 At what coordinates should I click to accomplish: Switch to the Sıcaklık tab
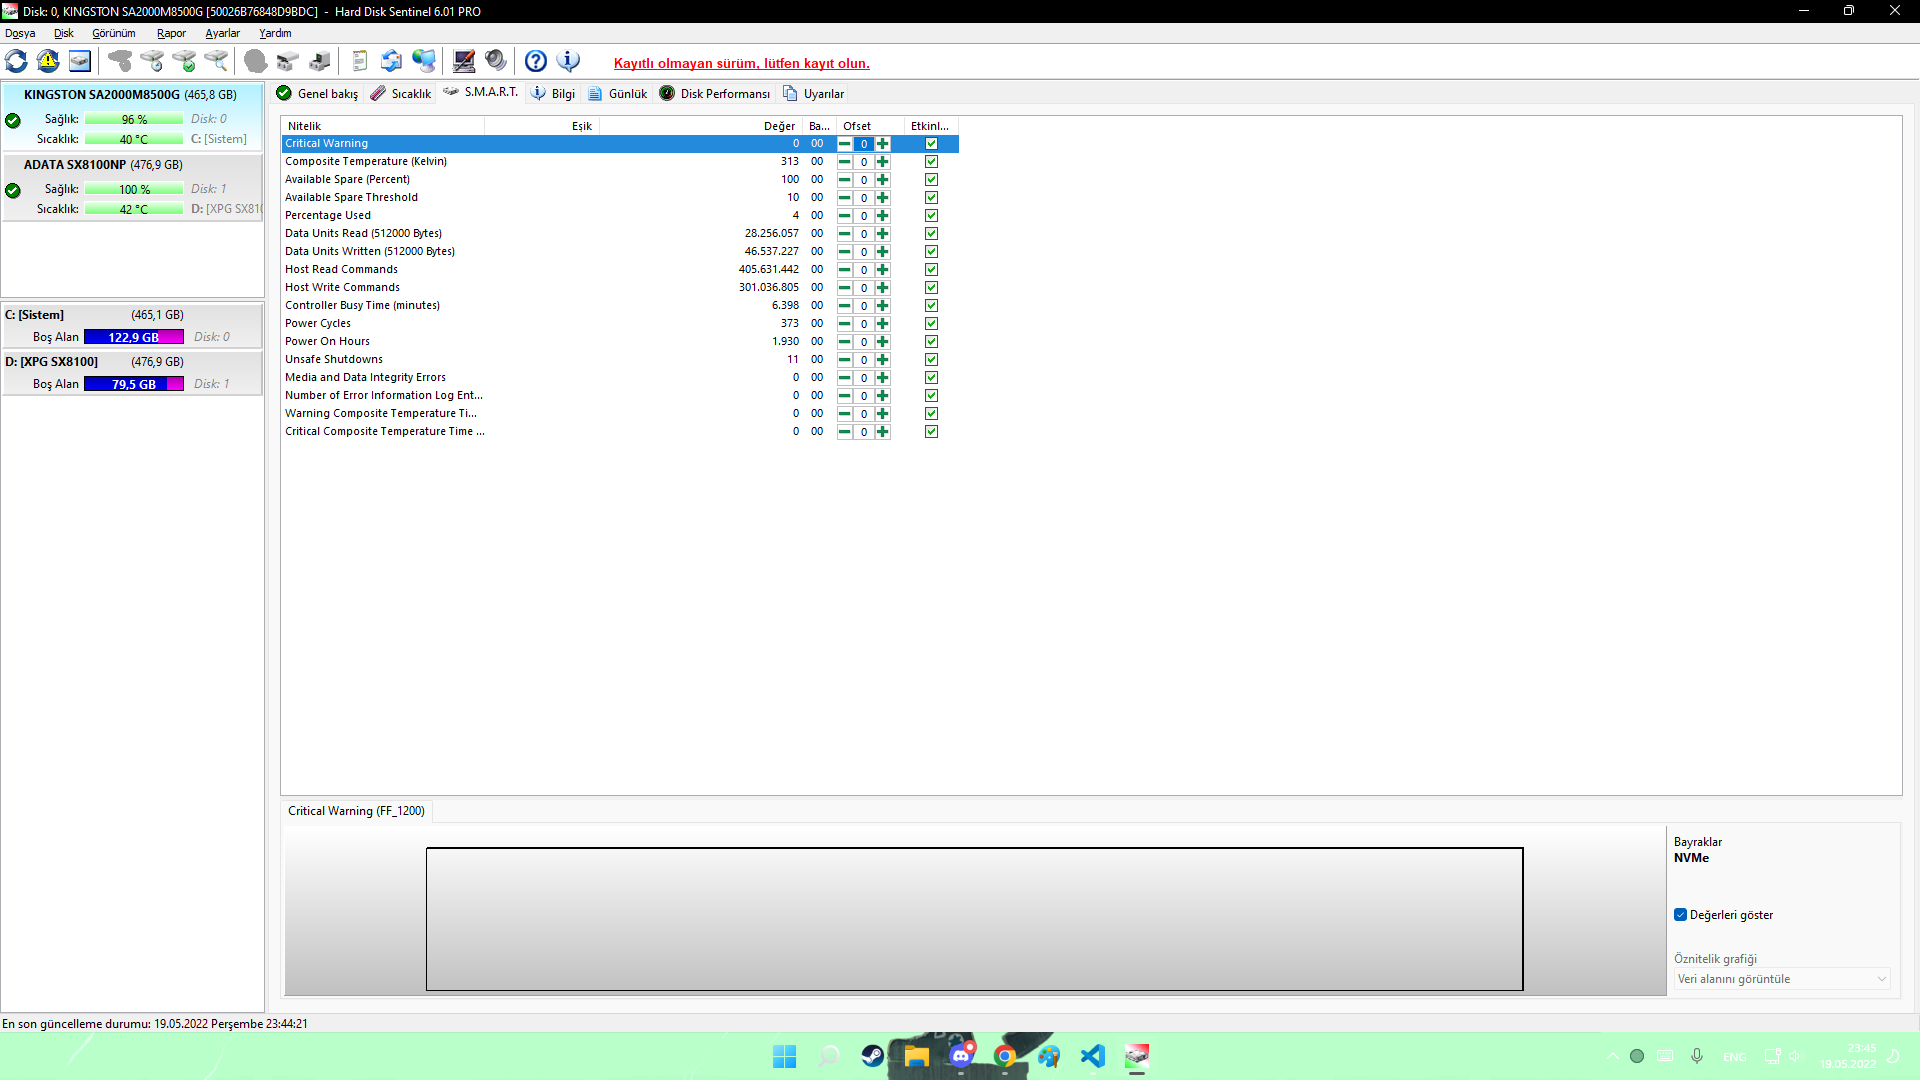(401, 93)
